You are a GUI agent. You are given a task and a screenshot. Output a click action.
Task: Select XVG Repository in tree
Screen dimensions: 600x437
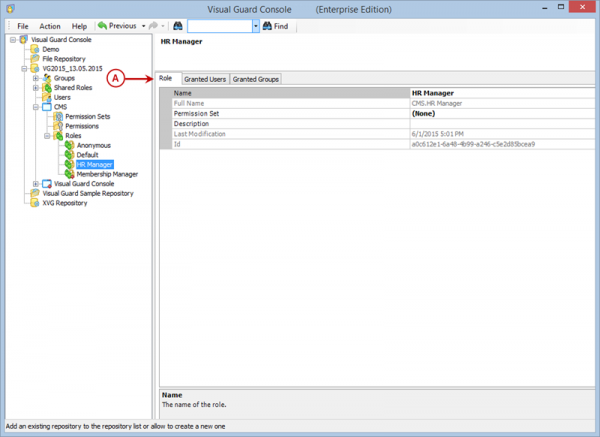click(65, 203)
